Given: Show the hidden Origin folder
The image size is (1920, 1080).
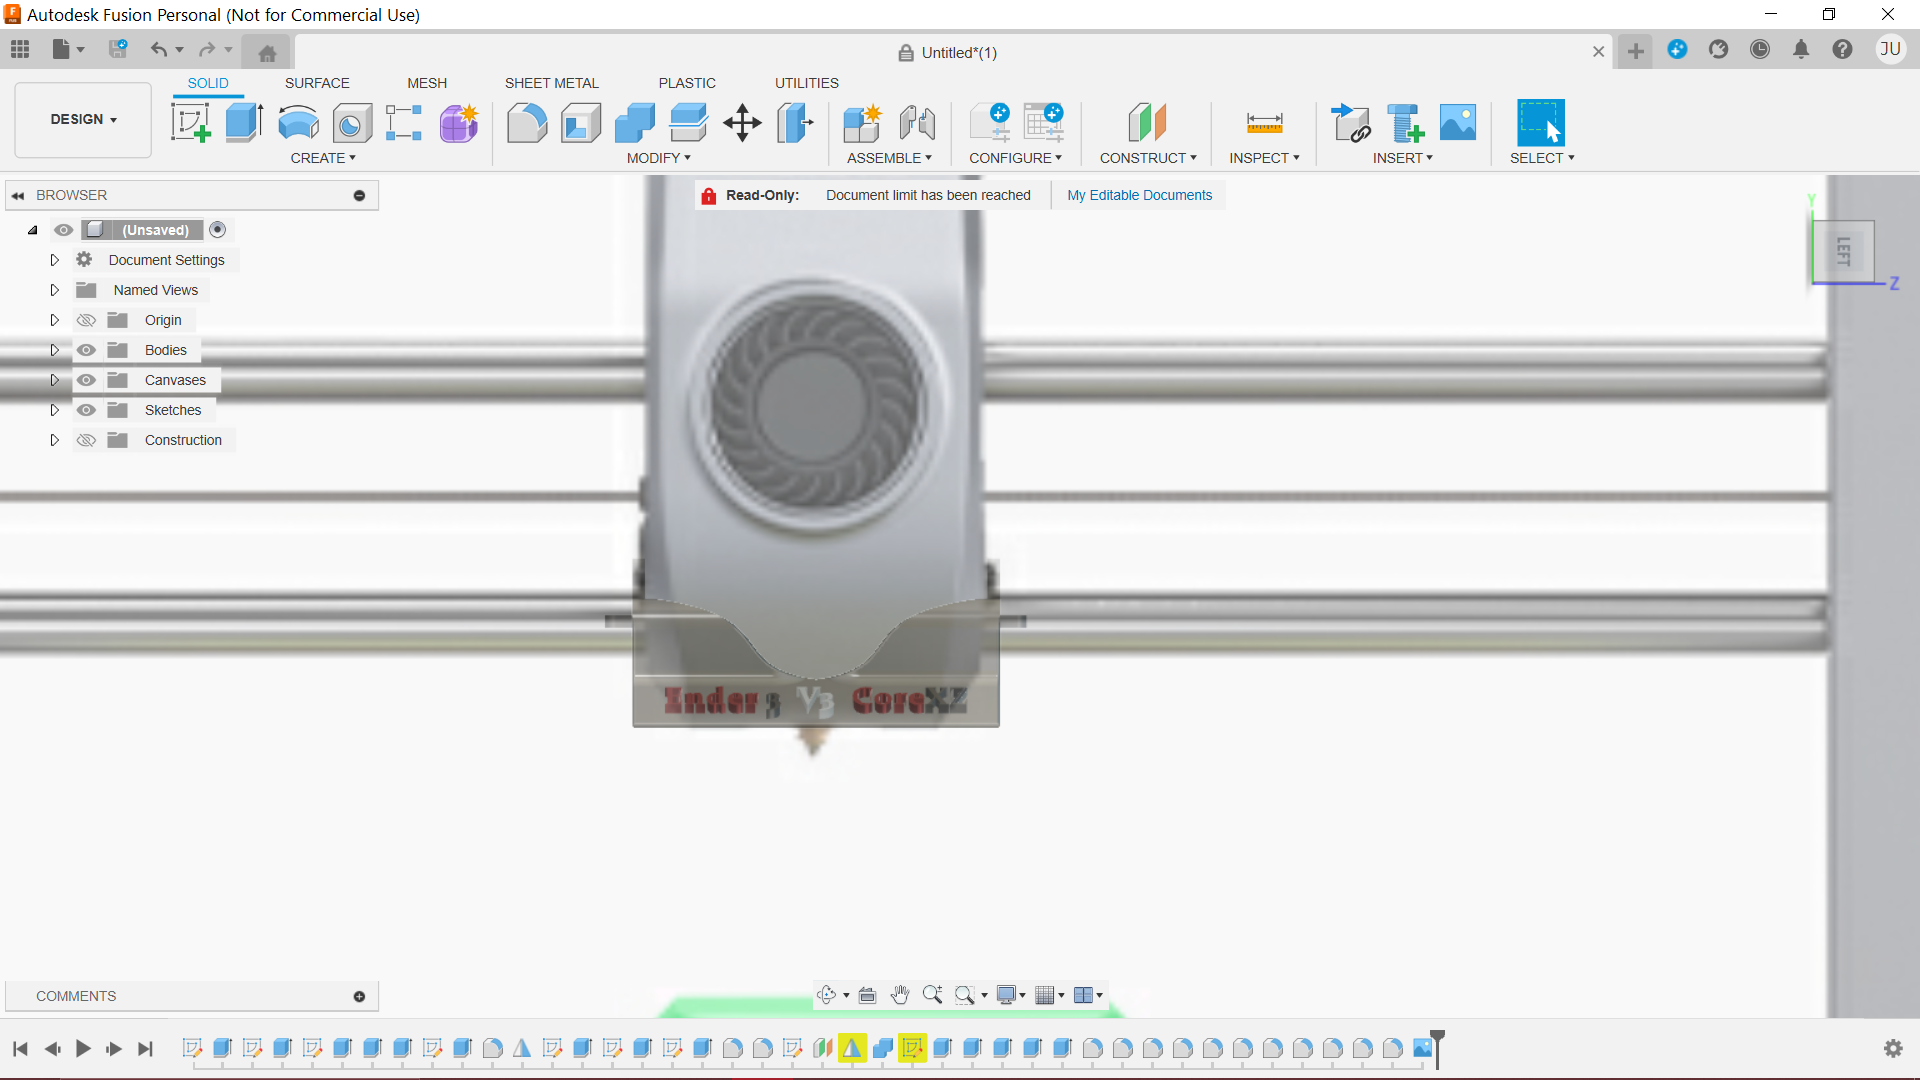Looking at the screenshot, I should [87, 320].
